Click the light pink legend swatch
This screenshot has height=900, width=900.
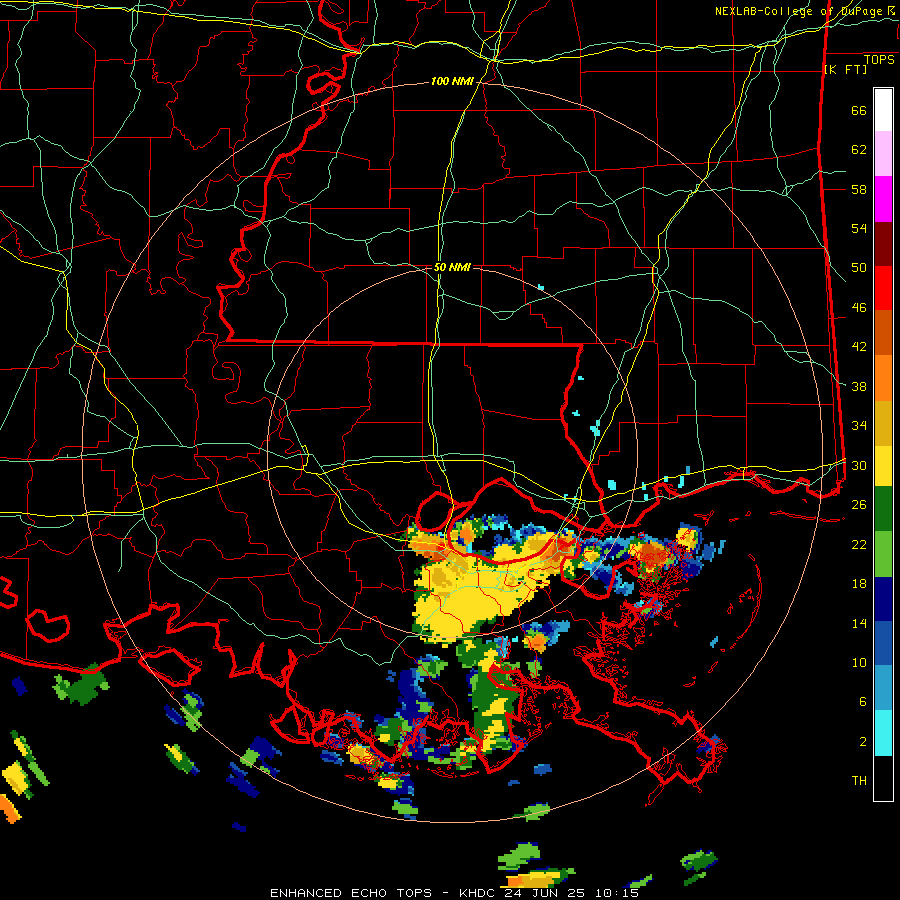pos(883,153)
